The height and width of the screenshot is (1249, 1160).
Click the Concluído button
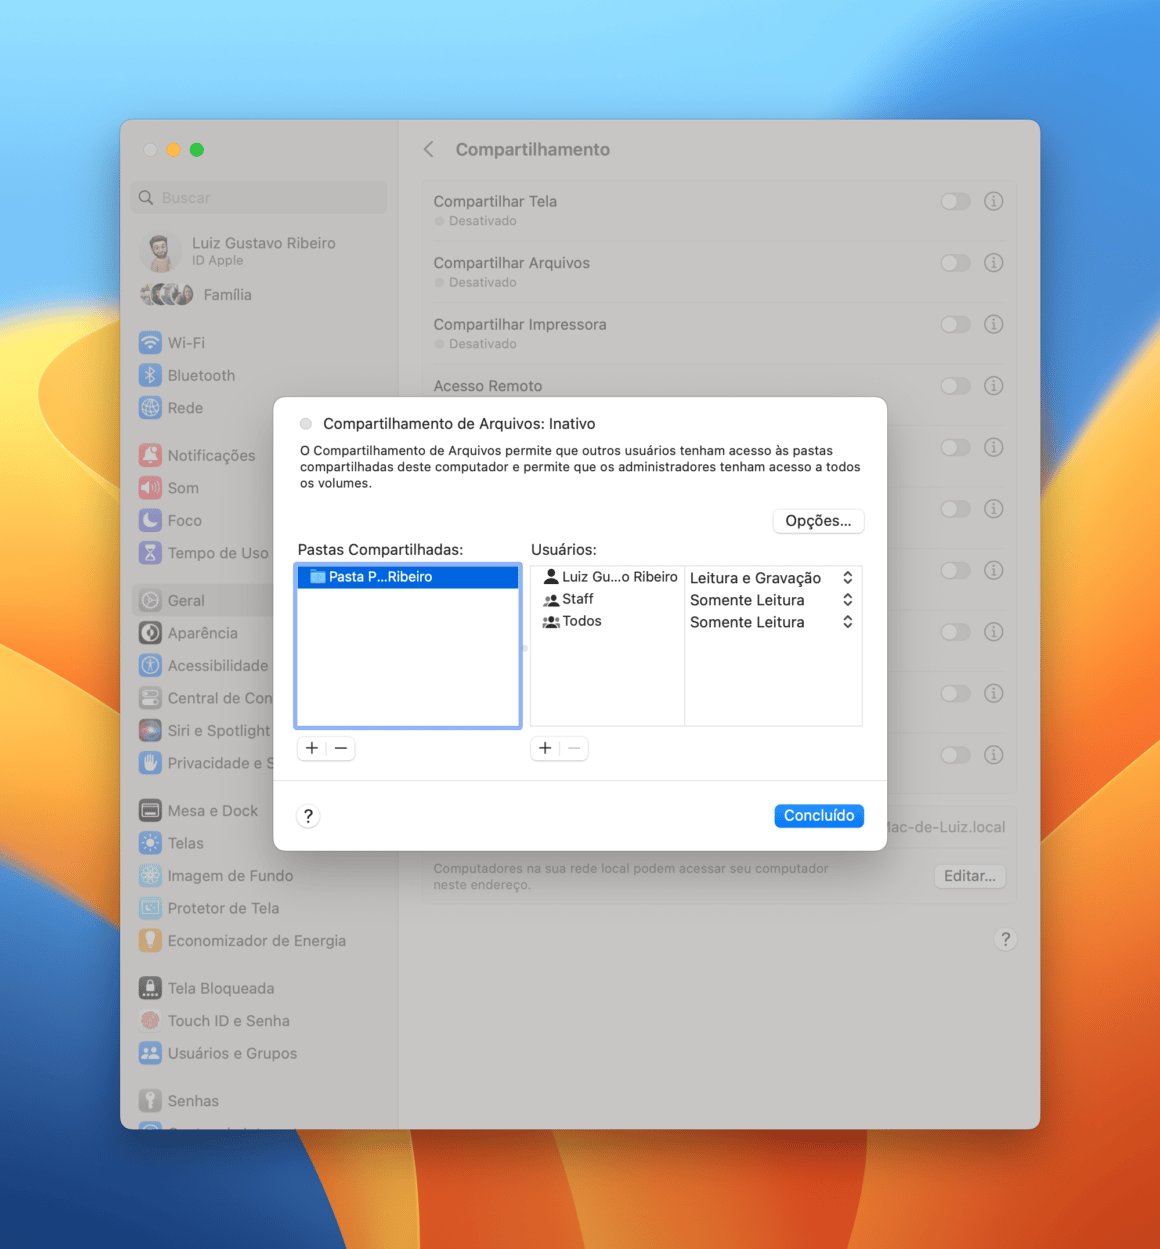818,815
